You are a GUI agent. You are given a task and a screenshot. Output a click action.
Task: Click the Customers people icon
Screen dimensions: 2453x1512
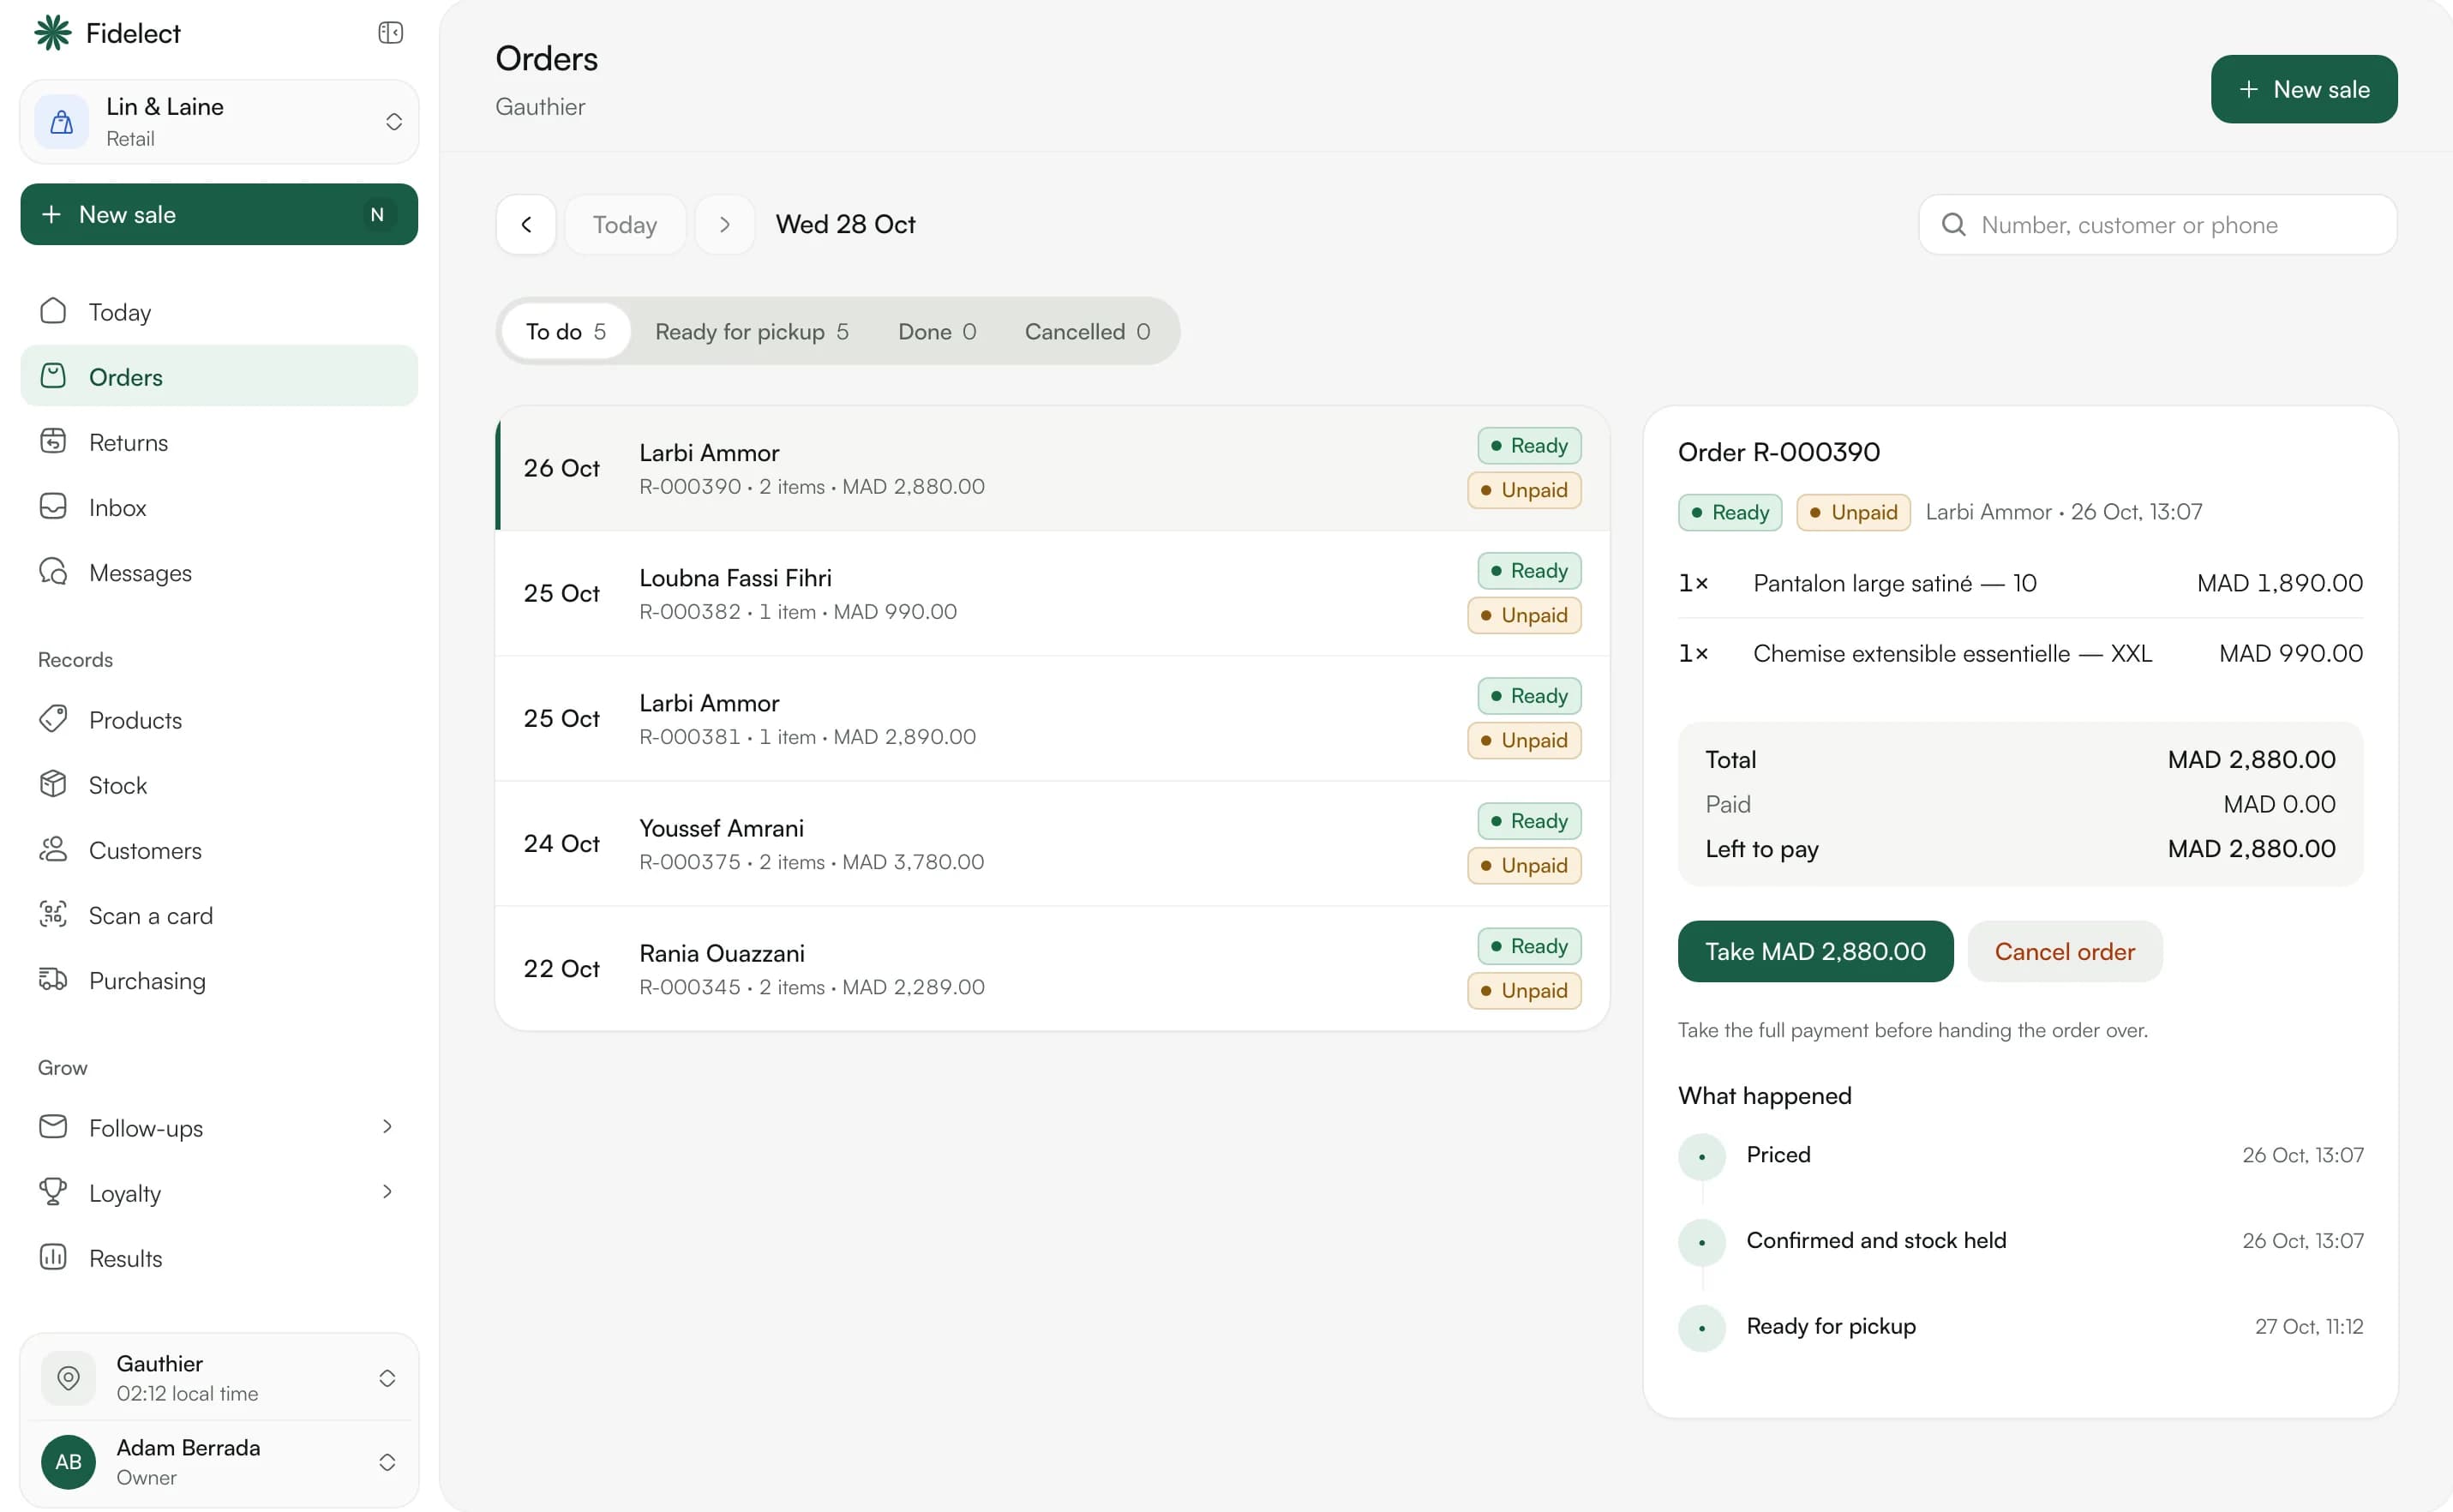[53, 849]
